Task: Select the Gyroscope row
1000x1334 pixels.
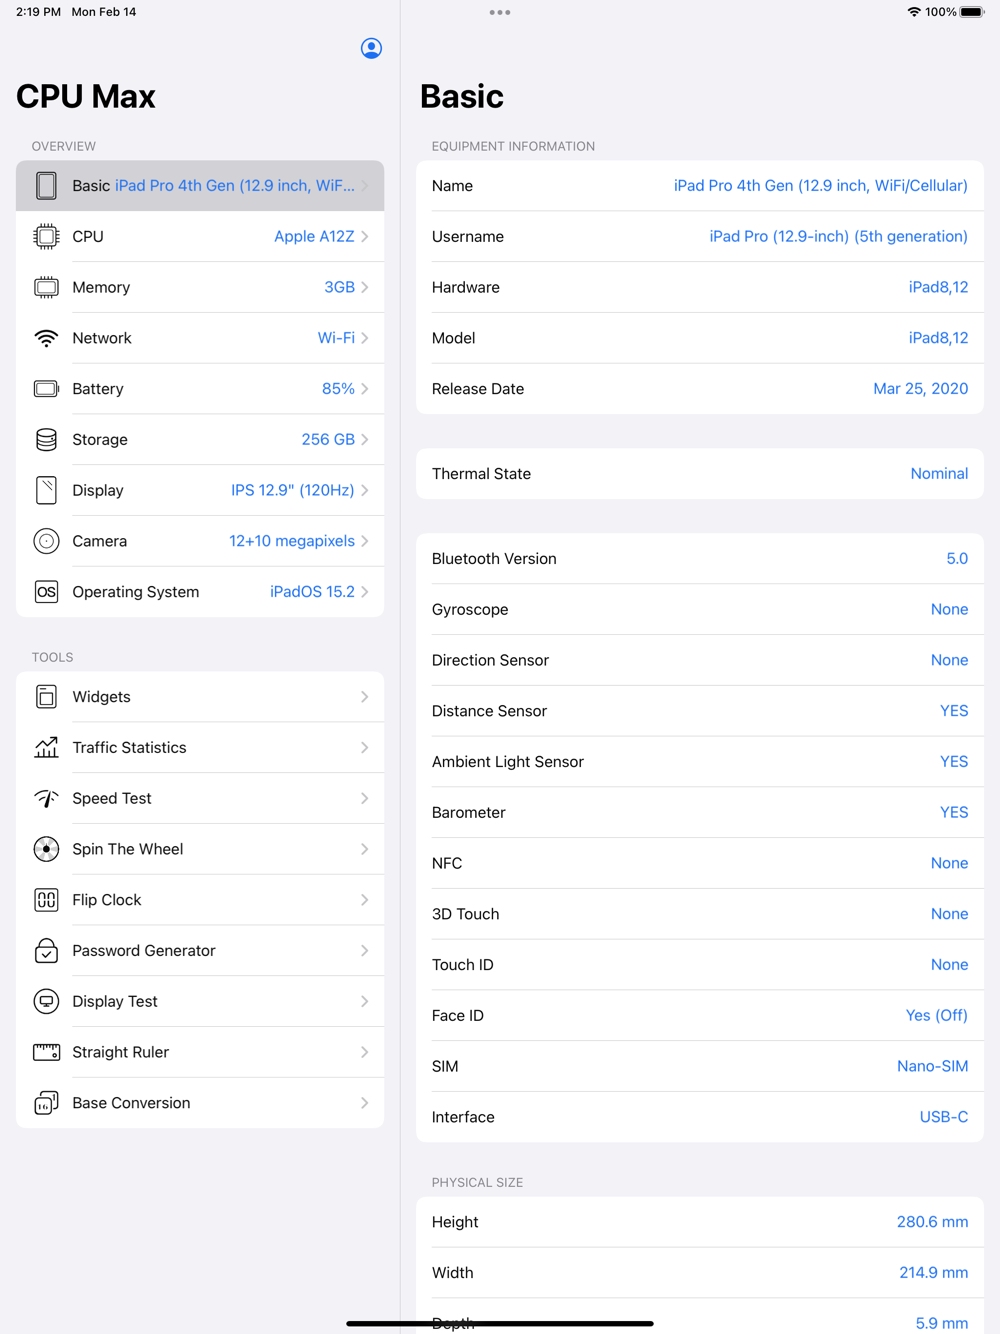Action: tap(700, 610)
